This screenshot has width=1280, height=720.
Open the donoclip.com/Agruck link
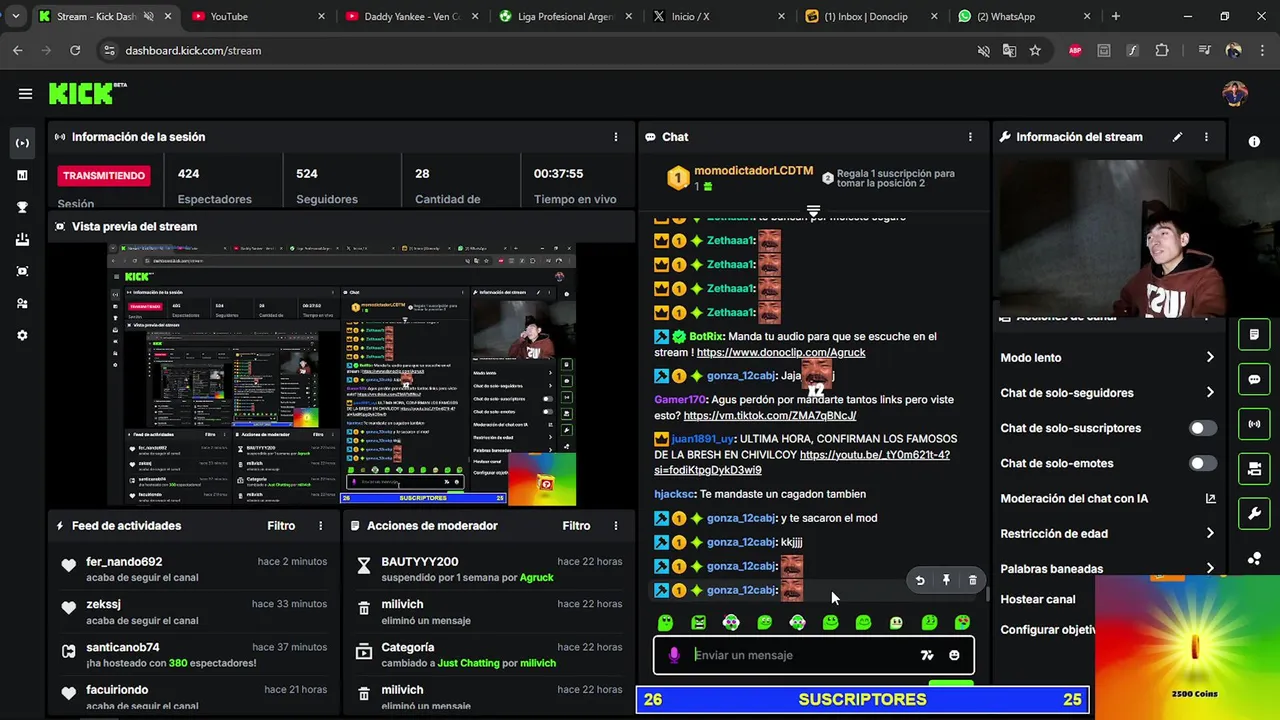[781, 352]
